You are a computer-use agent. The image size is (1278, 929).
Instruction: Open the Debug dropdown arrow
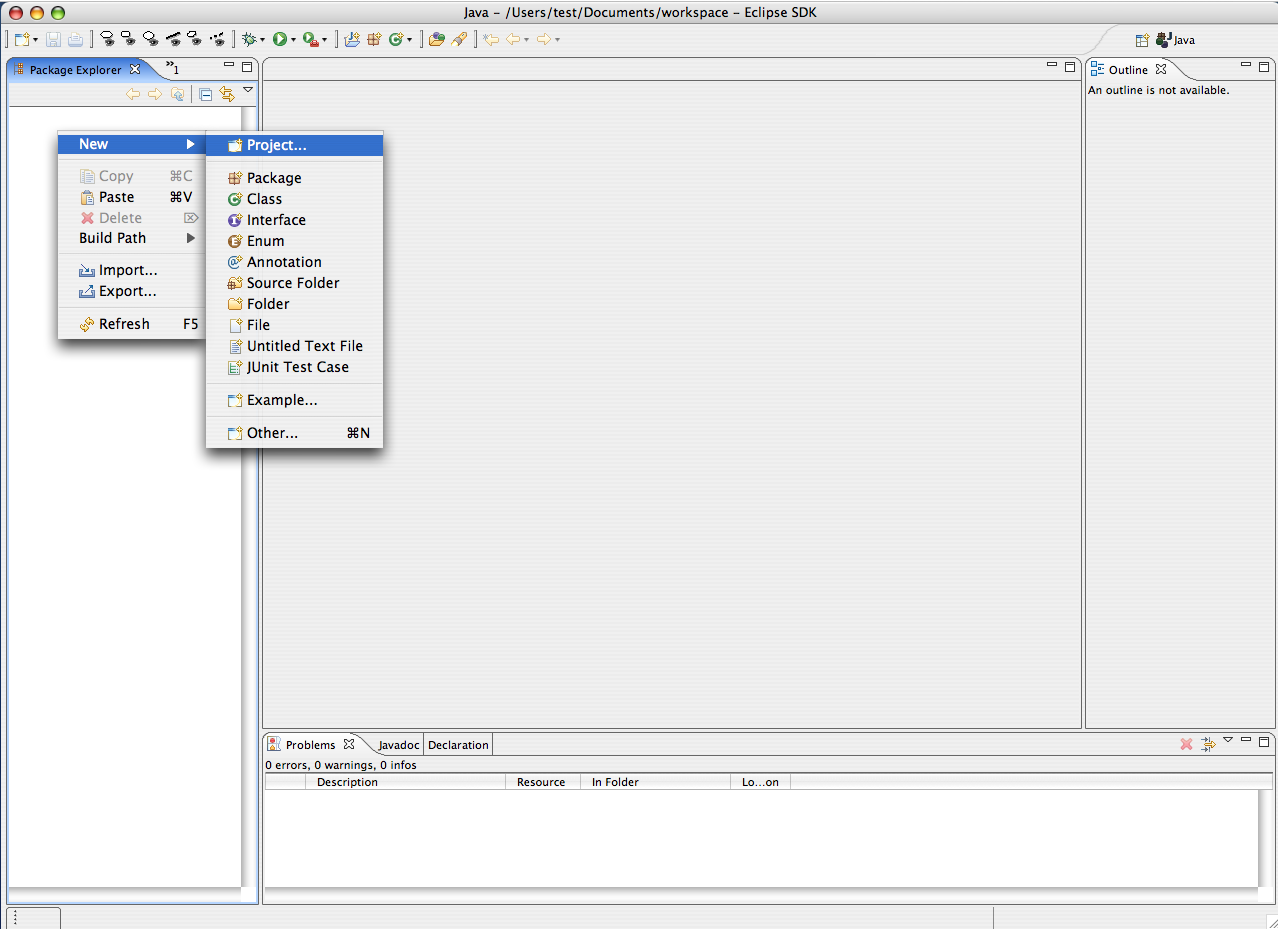click(x=262, y=40)
